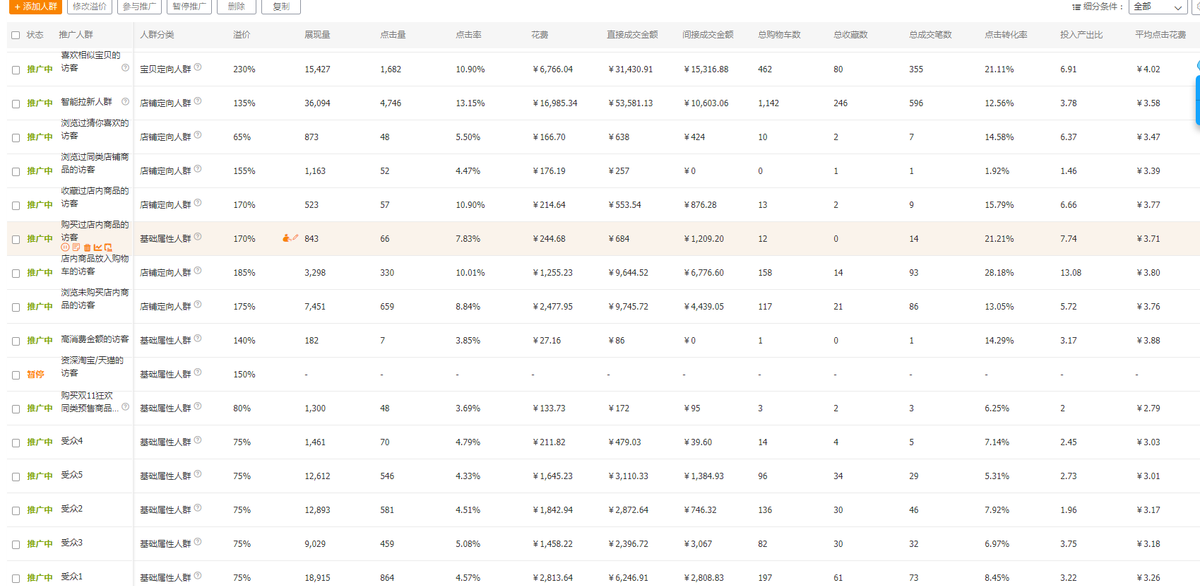Check the 智能拉新人群 row checkbox
The width and height of the screenshot is (1200, 586).
click(x=15, y=104)
